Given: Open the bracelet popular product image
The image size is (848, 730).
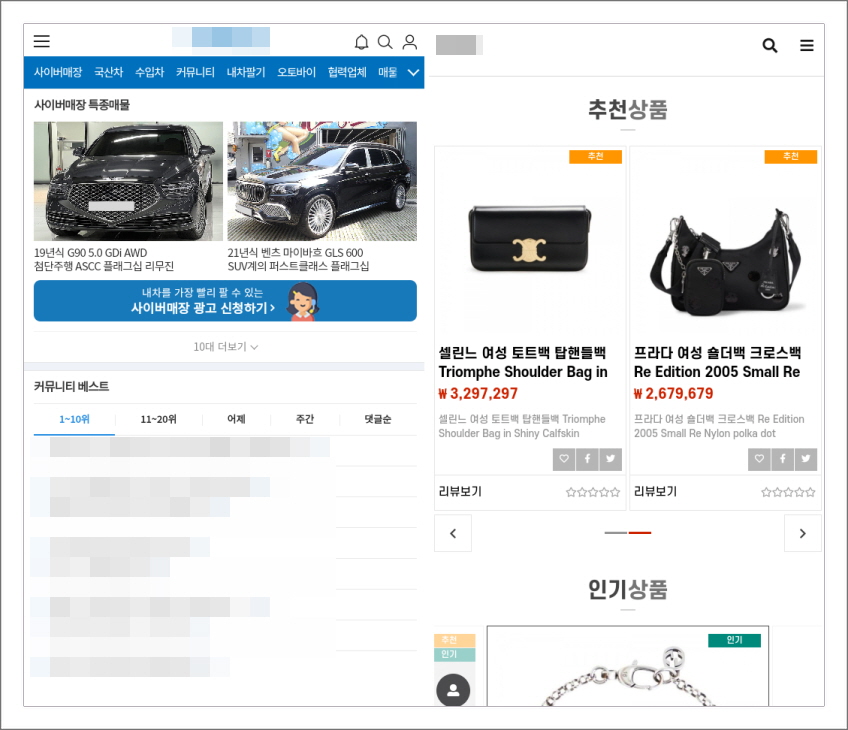Looking at the screenshot, I should (x=628, y=667).
